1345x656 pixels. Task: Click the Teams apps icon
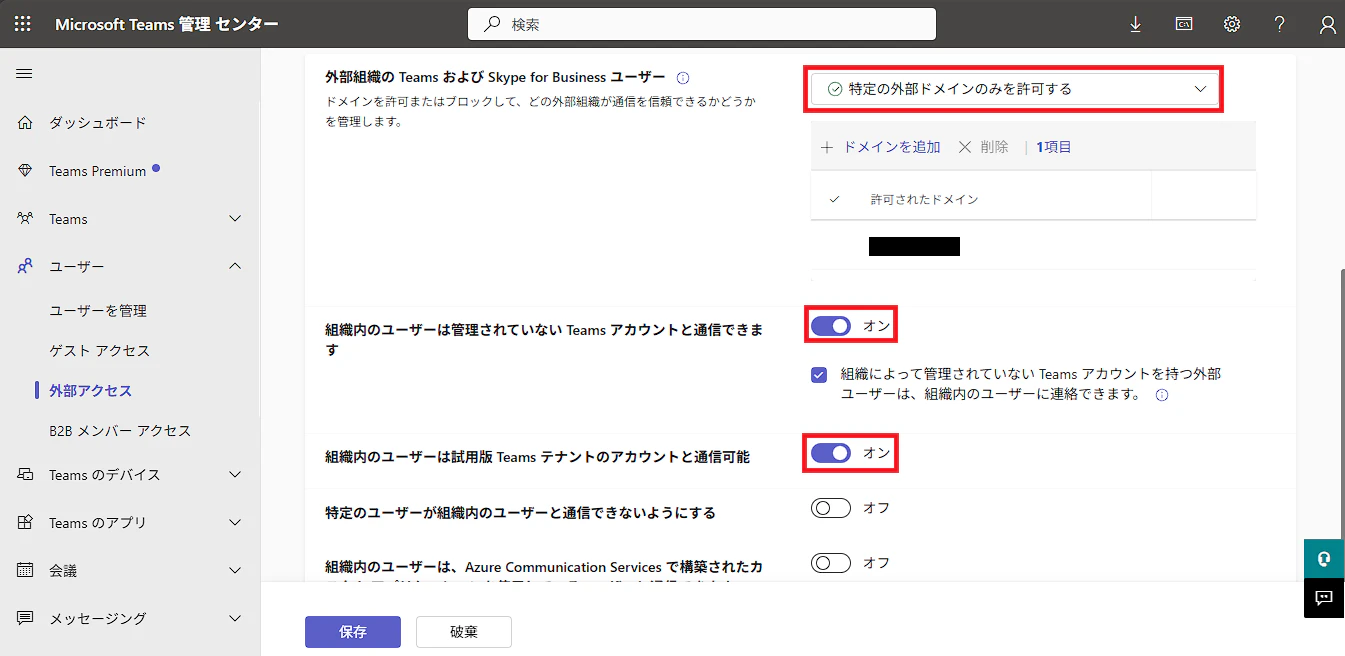26,523
